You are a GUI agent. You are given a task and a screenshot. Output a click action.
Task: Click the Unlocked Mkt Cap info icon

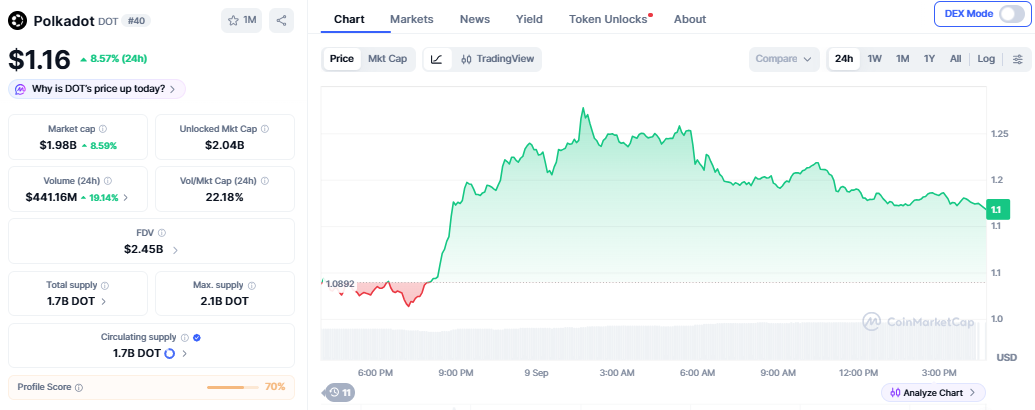coord(264,129)
